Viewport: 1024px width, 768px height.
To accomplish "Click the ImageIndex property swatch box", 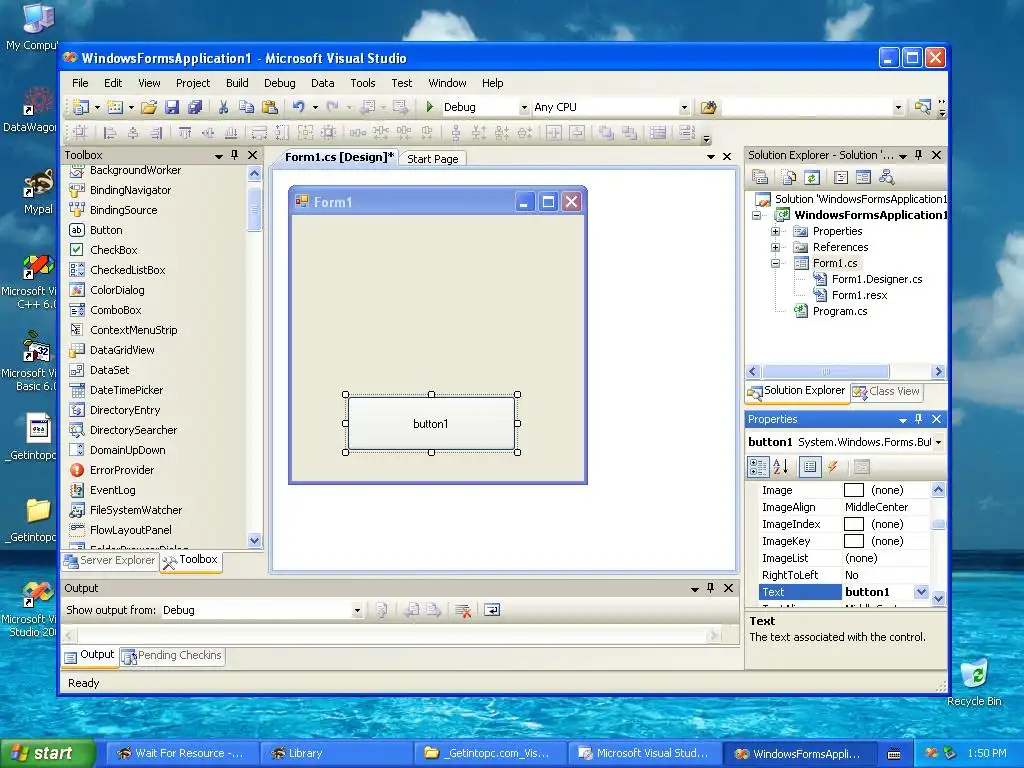I will 854,524.
